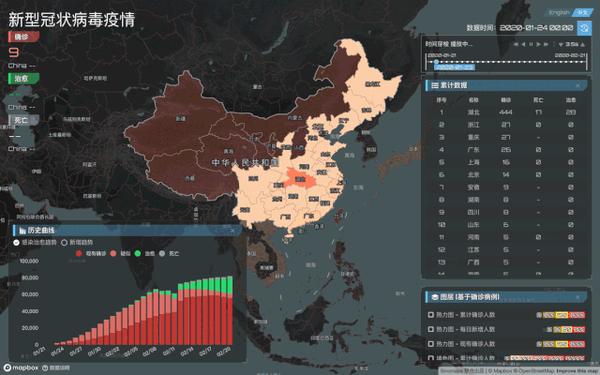
Task: Collapse the 累计数据 panel via its X
Action: 578,85
